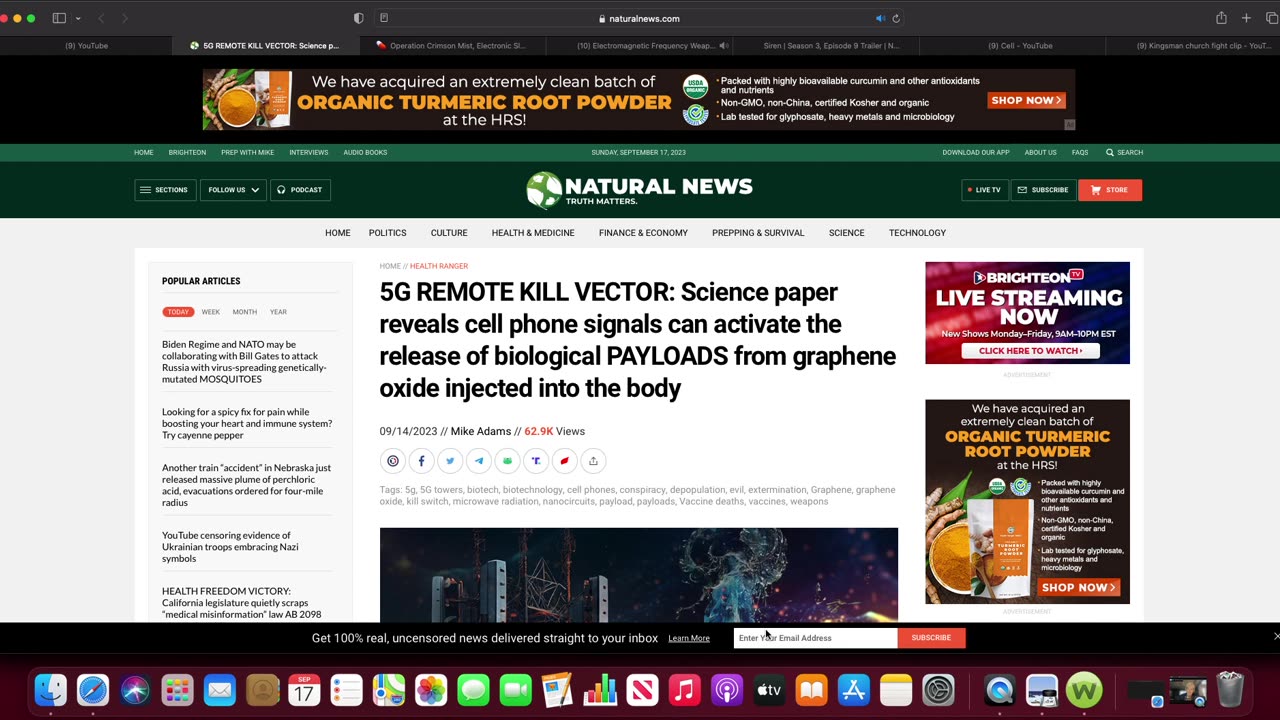Select Year popular articles filter
Viewport: 1280px width, 720px height.
(x=278, y=312)
